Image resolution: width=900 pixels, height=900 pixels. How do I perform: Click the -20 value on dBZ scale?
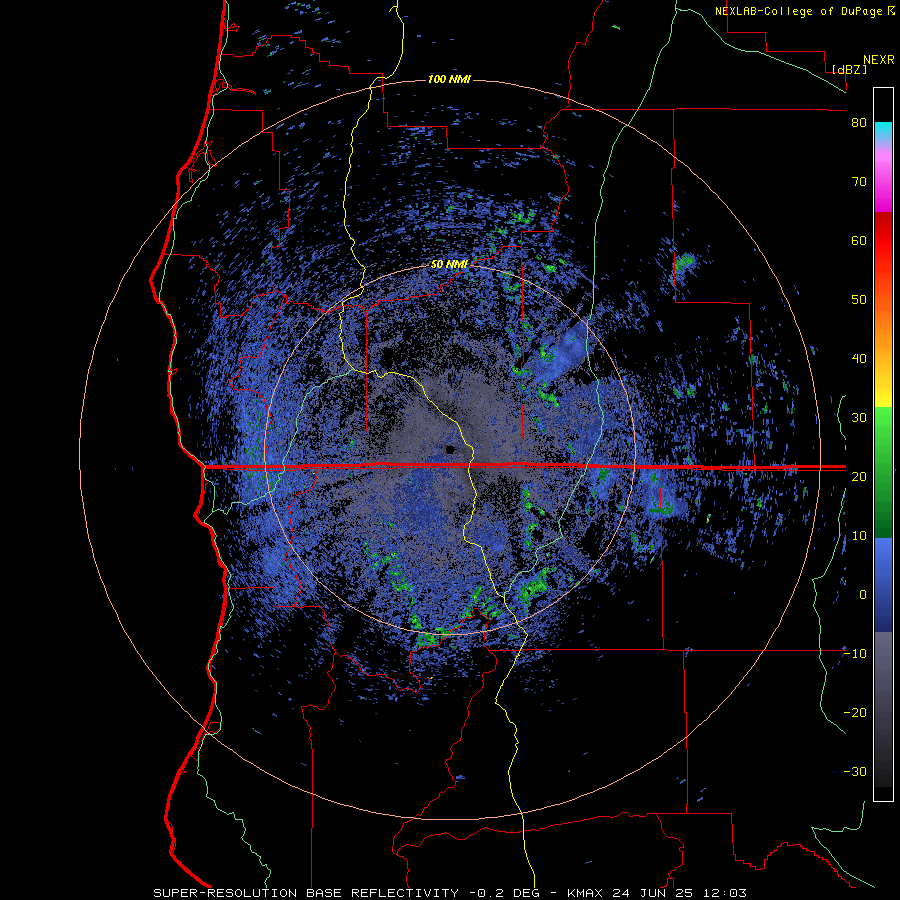click(x=855, y=713)
